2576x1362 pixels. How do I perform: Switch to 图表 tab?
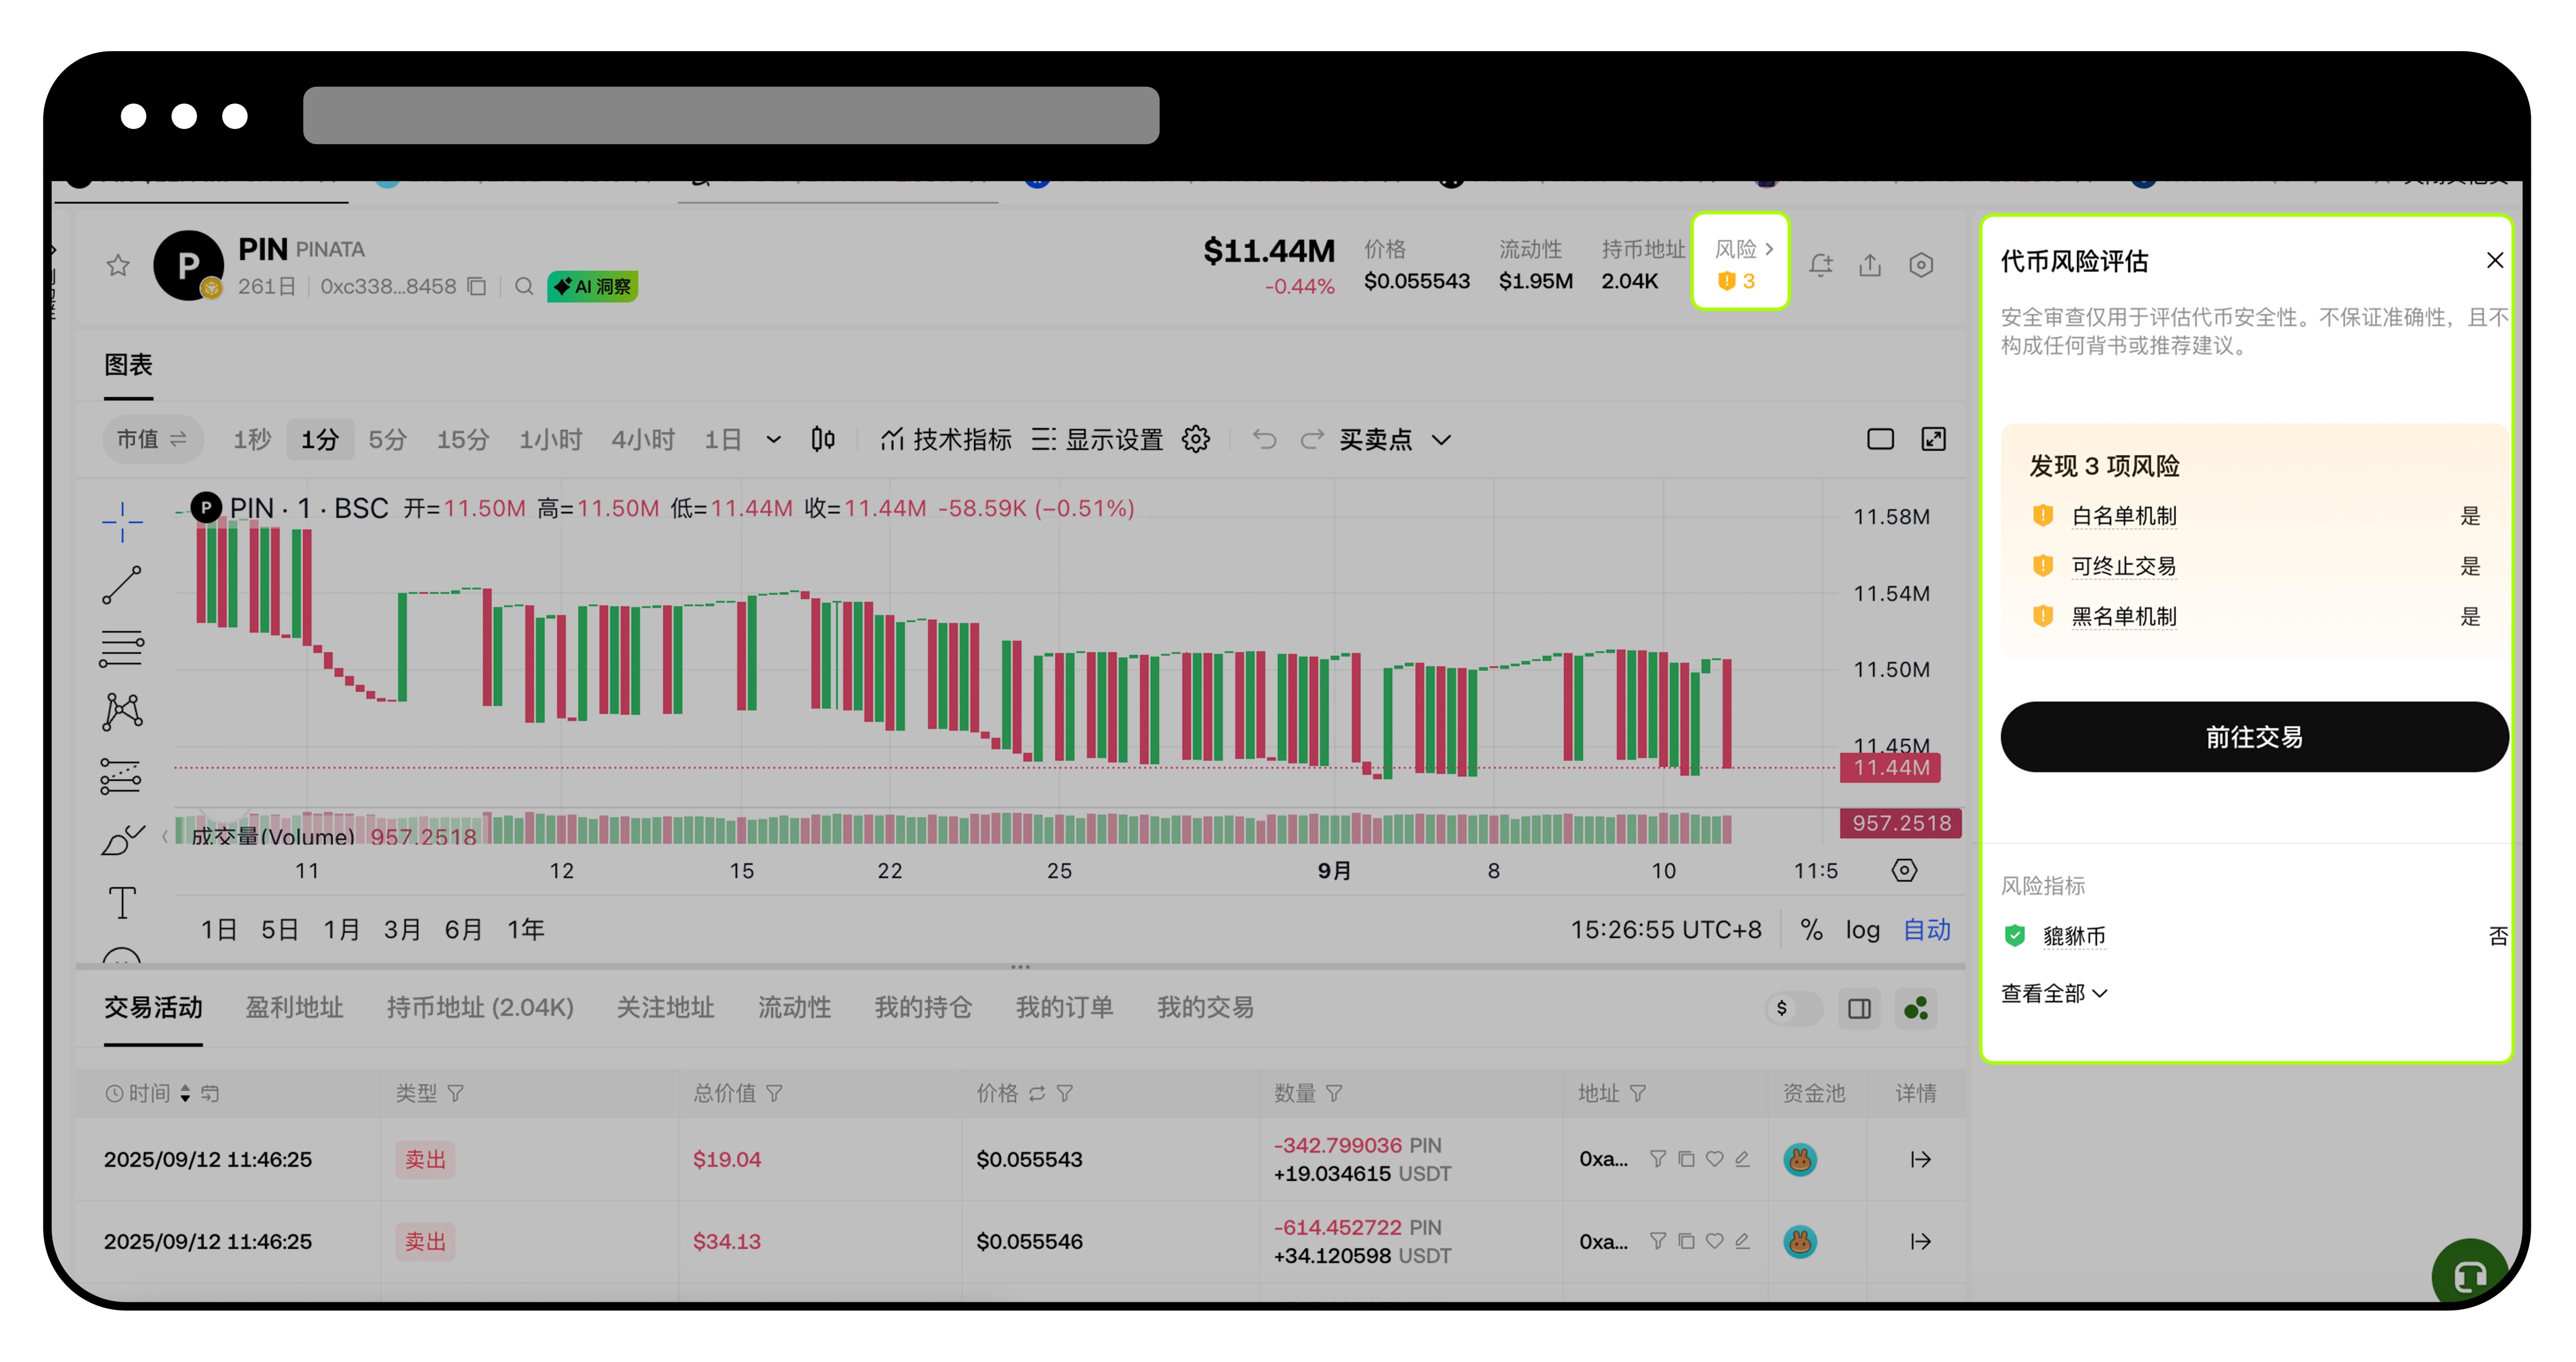click(128, 365)
